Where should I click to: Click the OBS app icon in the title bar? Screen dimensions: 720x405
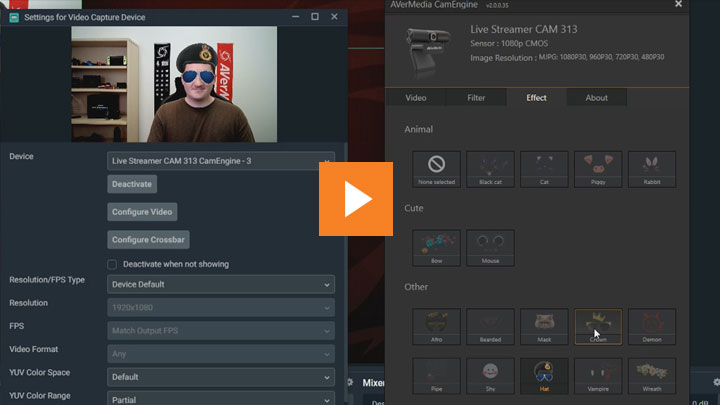(x=14, y=17)
